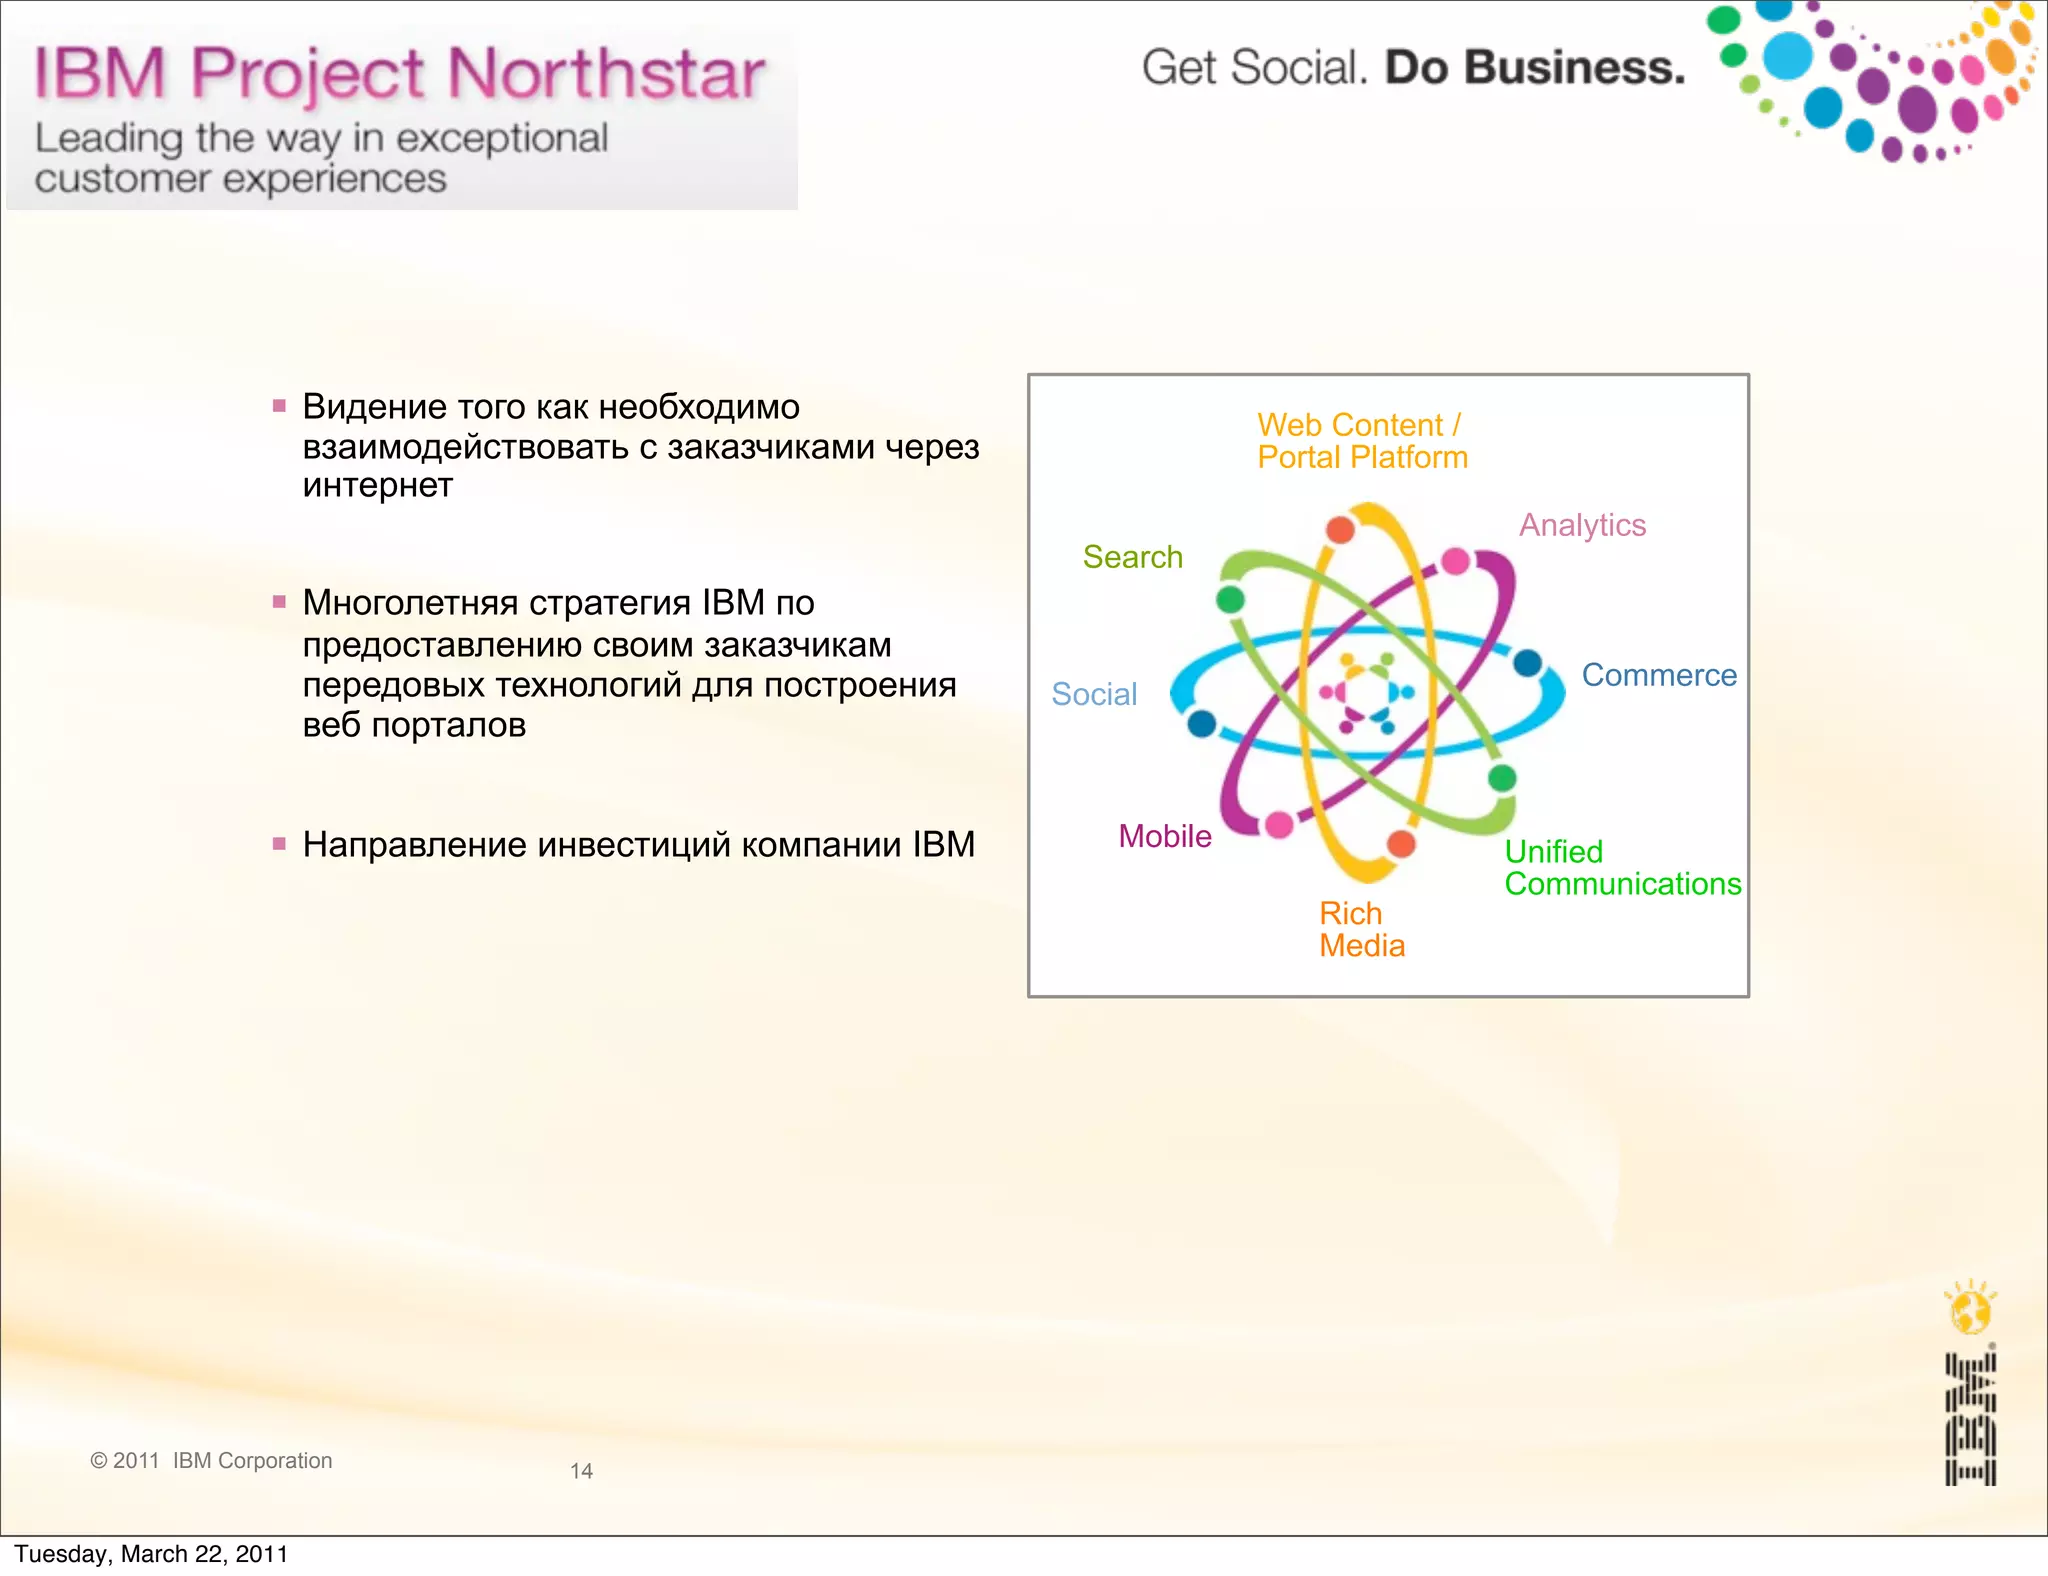Screen dimensions: 2048x1576
Task: Click the Search label in diagram
Action: pyautogui.click(x=1132, y=557)
